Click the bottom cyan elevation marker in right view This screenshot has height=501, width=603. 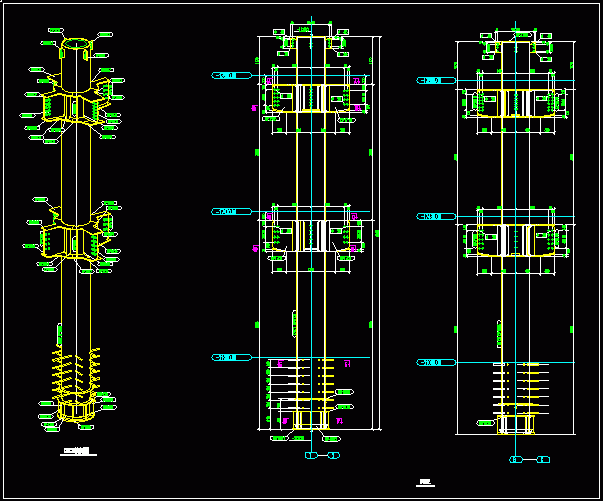pos(434,361)
